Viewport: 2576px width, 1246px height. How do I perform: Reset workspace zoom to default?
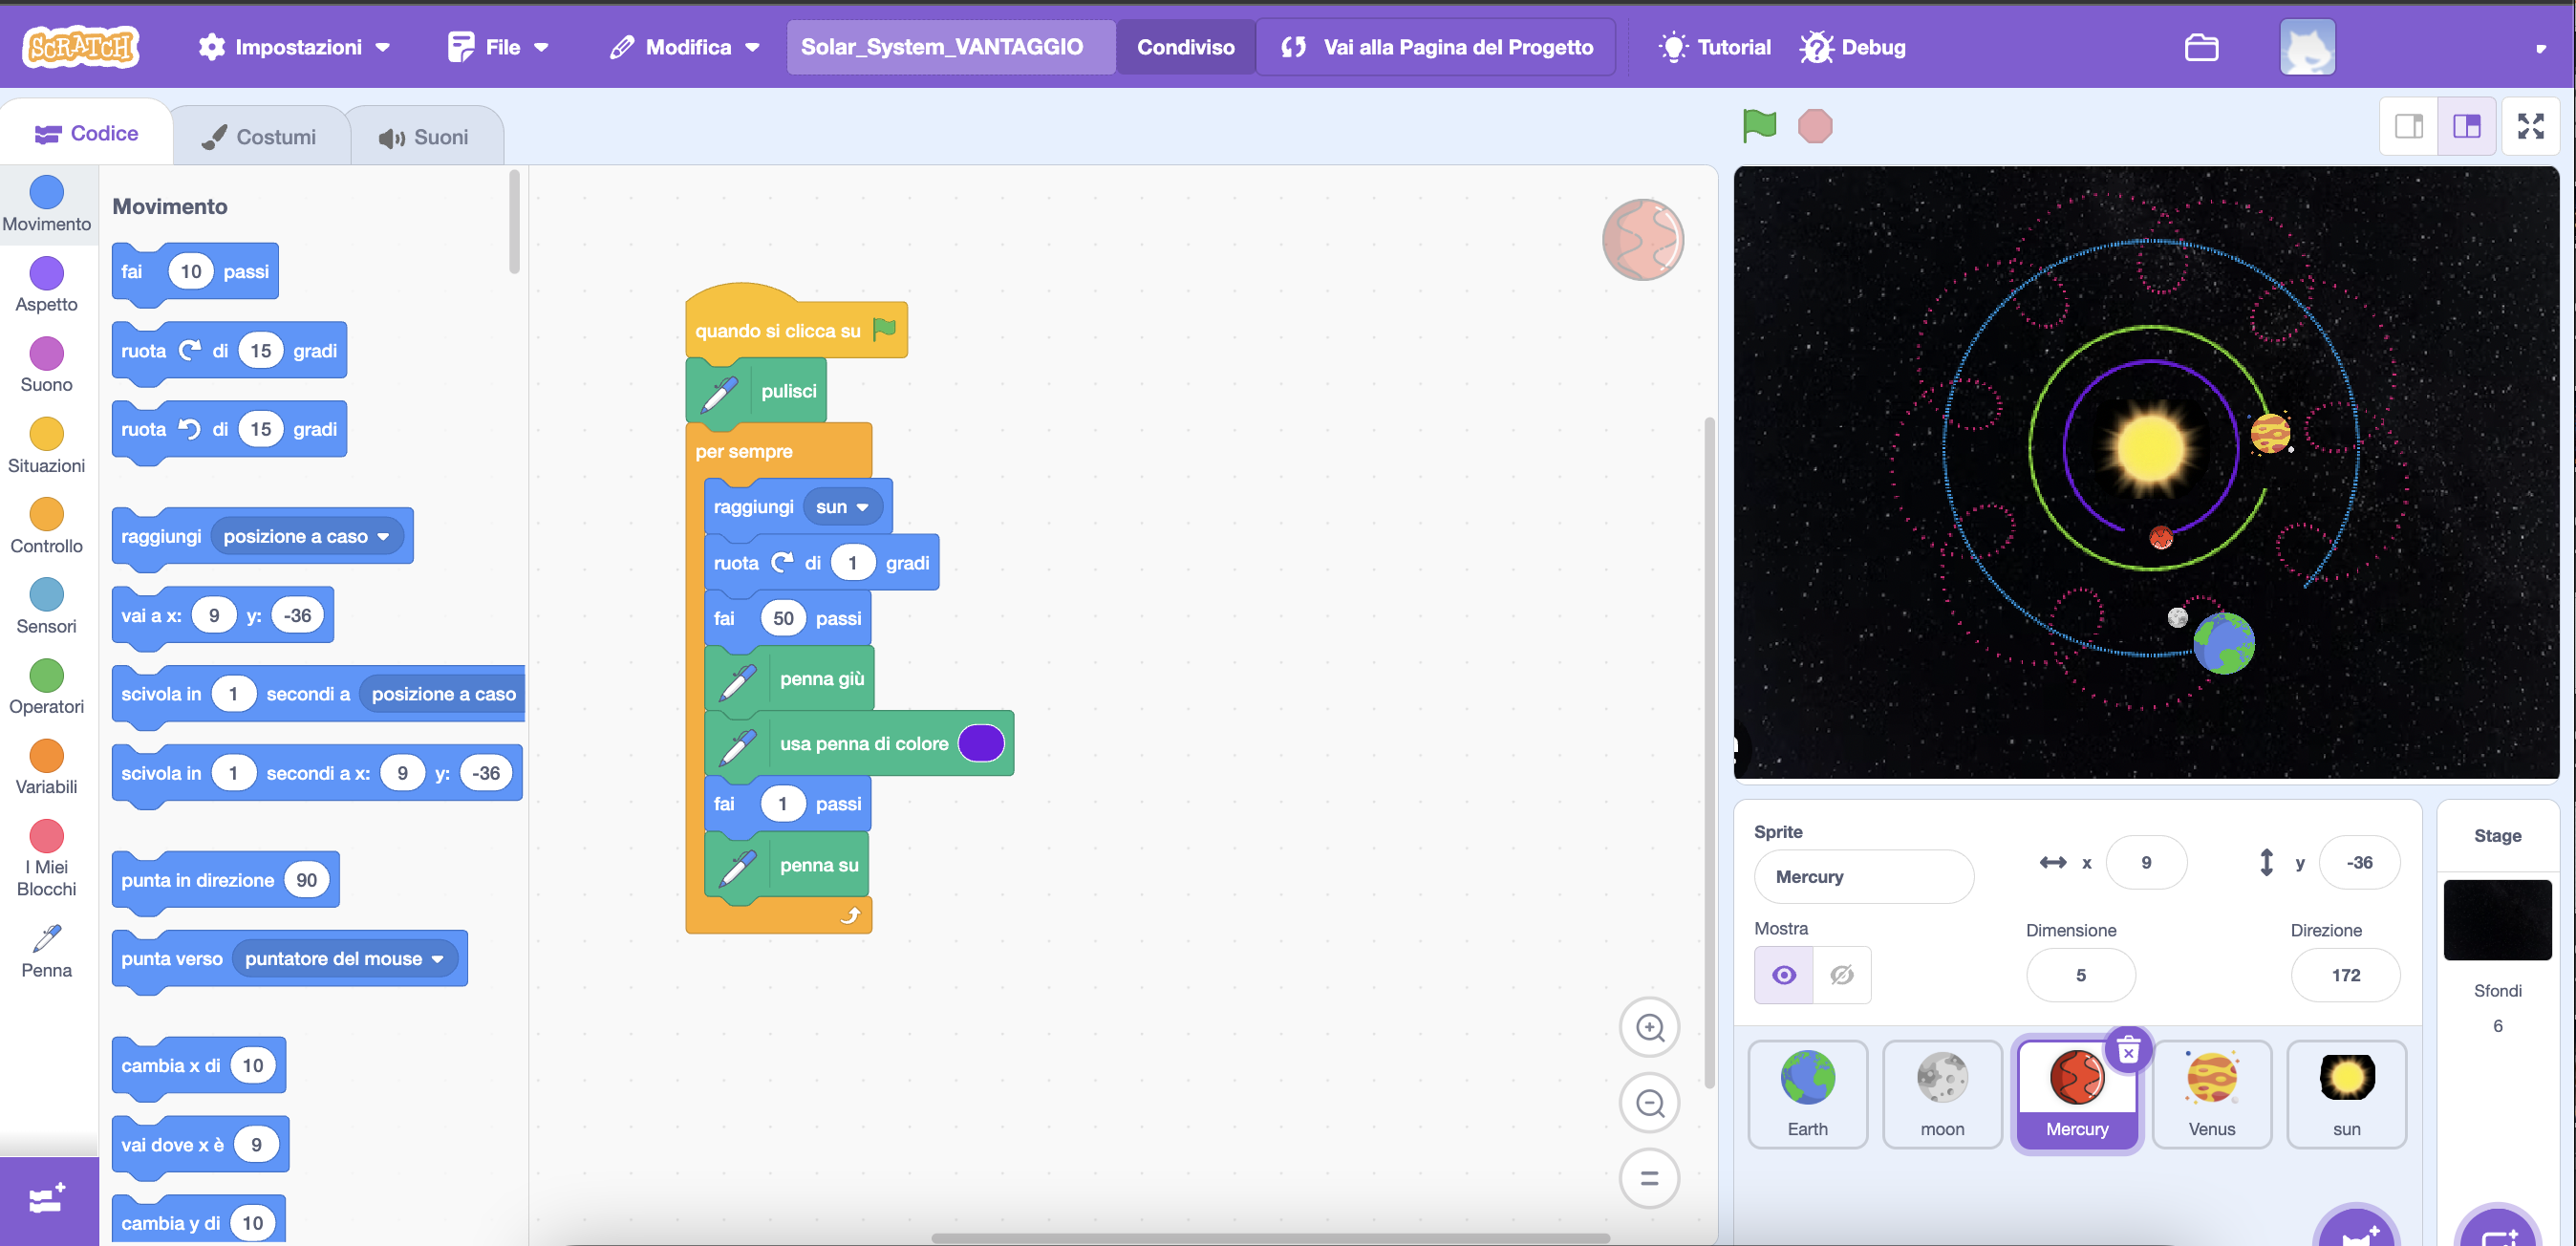(x=1649, y=1178)
